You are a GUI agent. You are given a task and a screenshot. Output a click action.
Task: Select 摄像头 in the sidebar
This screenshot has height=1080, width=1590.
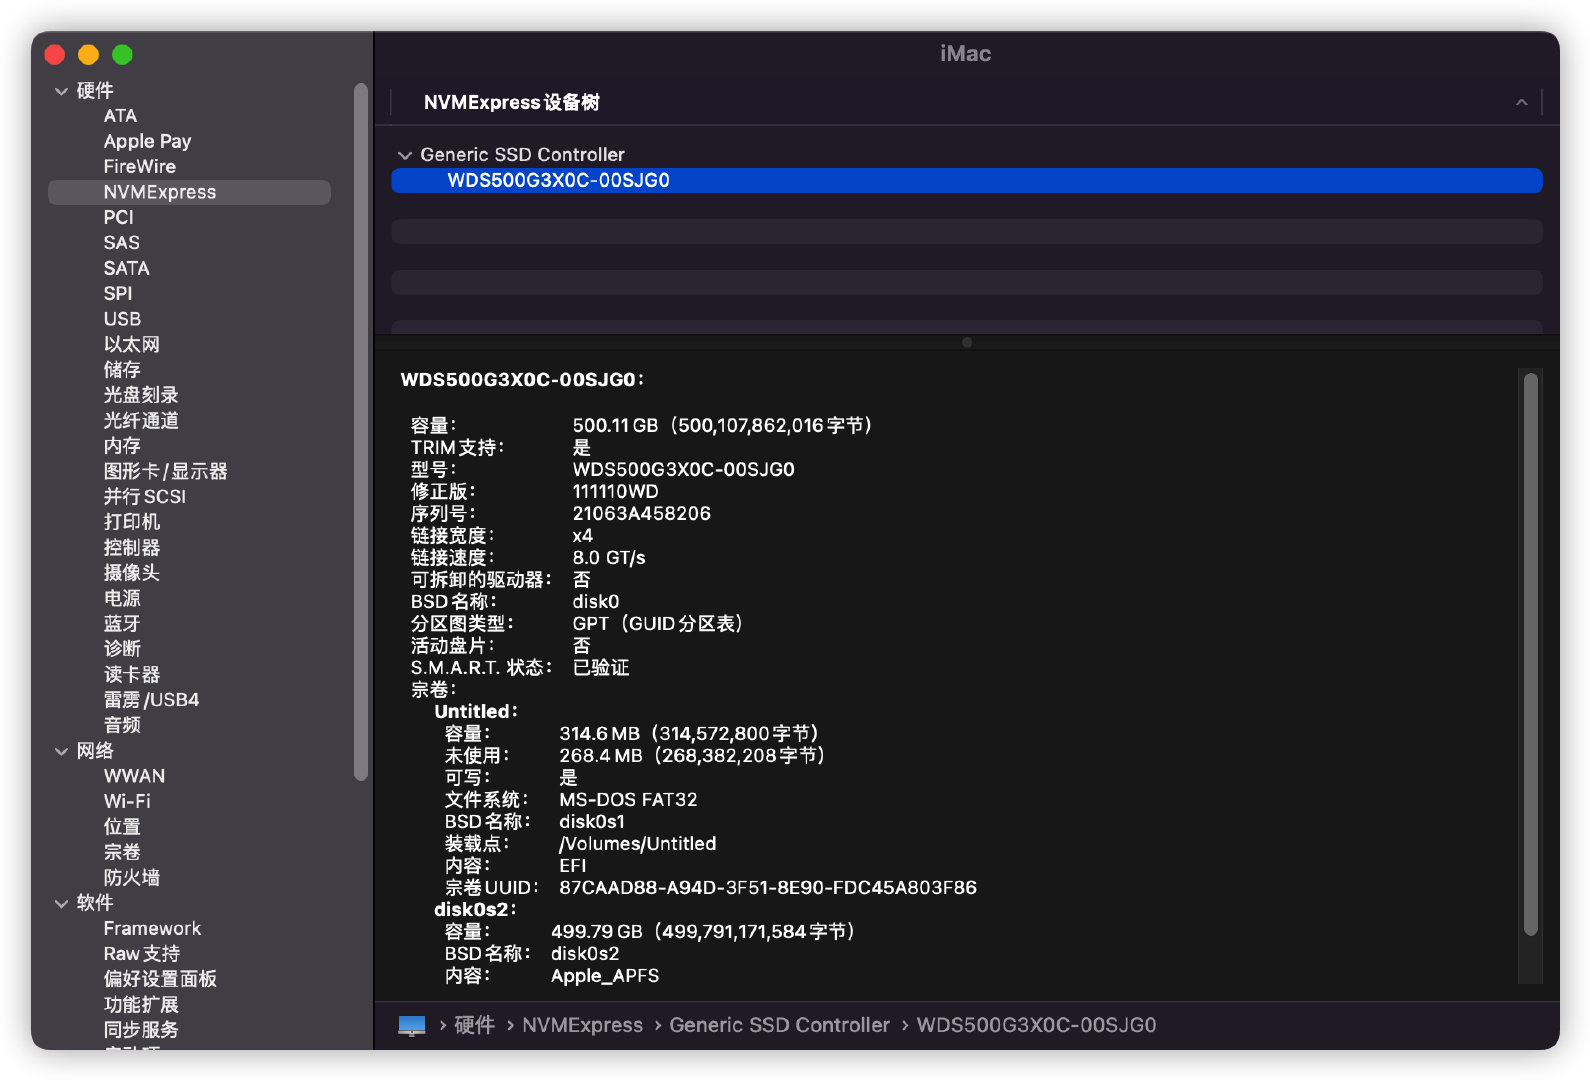click(131, 573)
